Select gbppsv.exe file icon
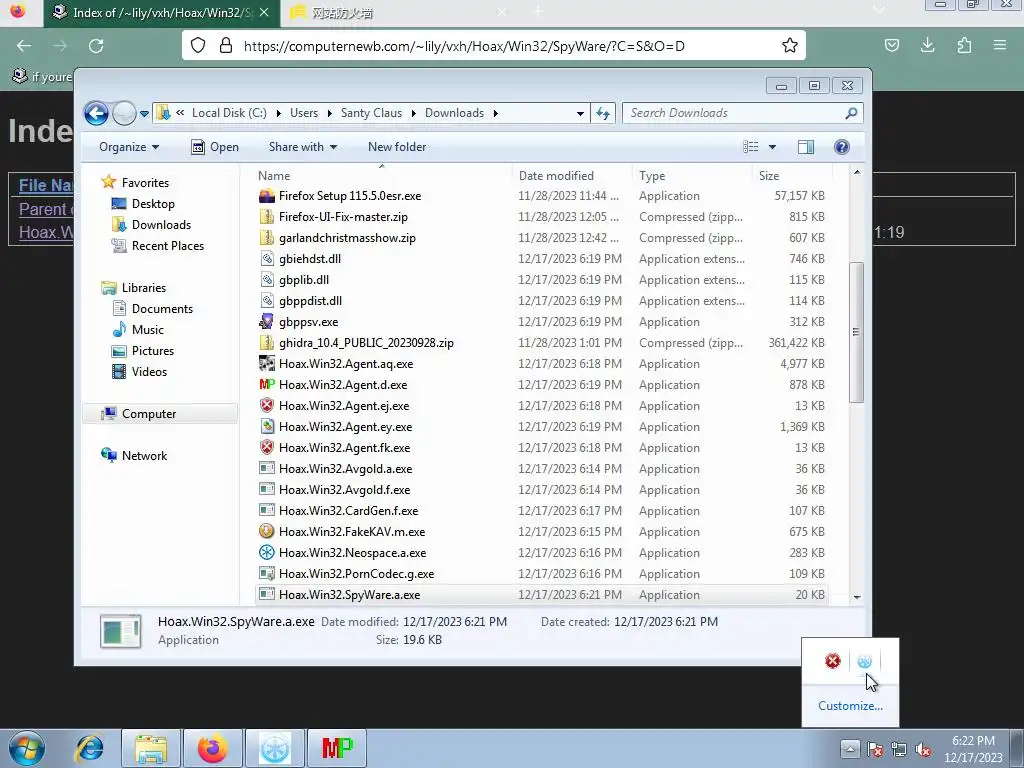The height and width of the screenshot is (768, 1024). [x=266, y=321]
